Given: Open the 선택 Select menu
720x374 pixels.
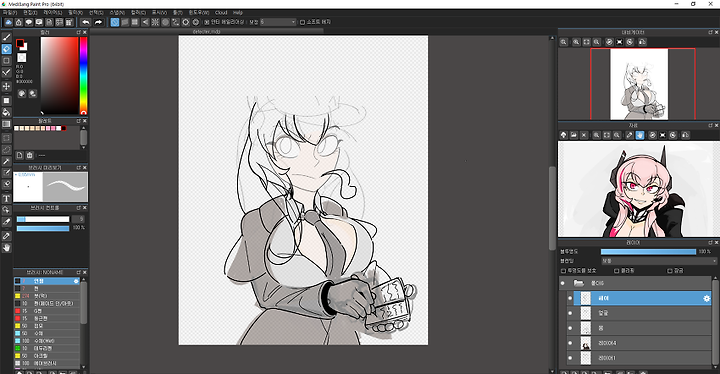Looking at the screenshot, I should click(x=96, y=13).
